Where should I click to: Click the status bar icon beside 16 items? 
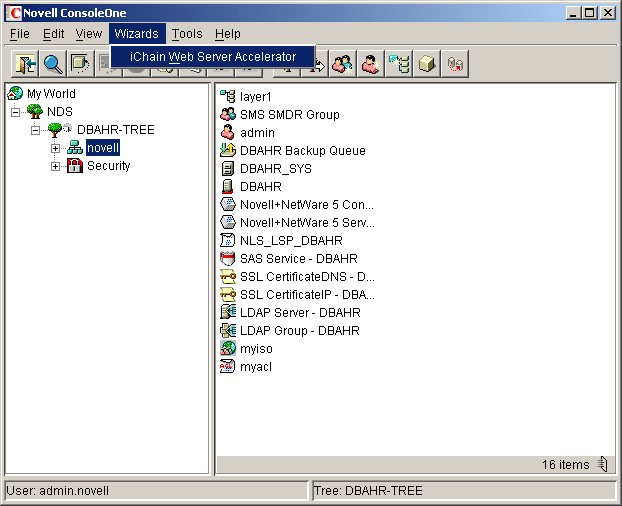pyautogui.click(x=603, y=464)
